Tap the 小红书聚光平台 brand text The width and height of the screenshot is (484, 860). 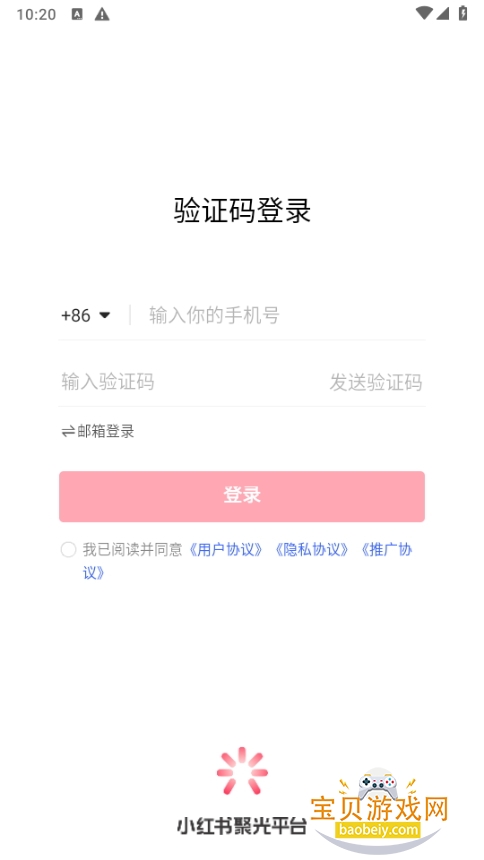pos(241,825)
